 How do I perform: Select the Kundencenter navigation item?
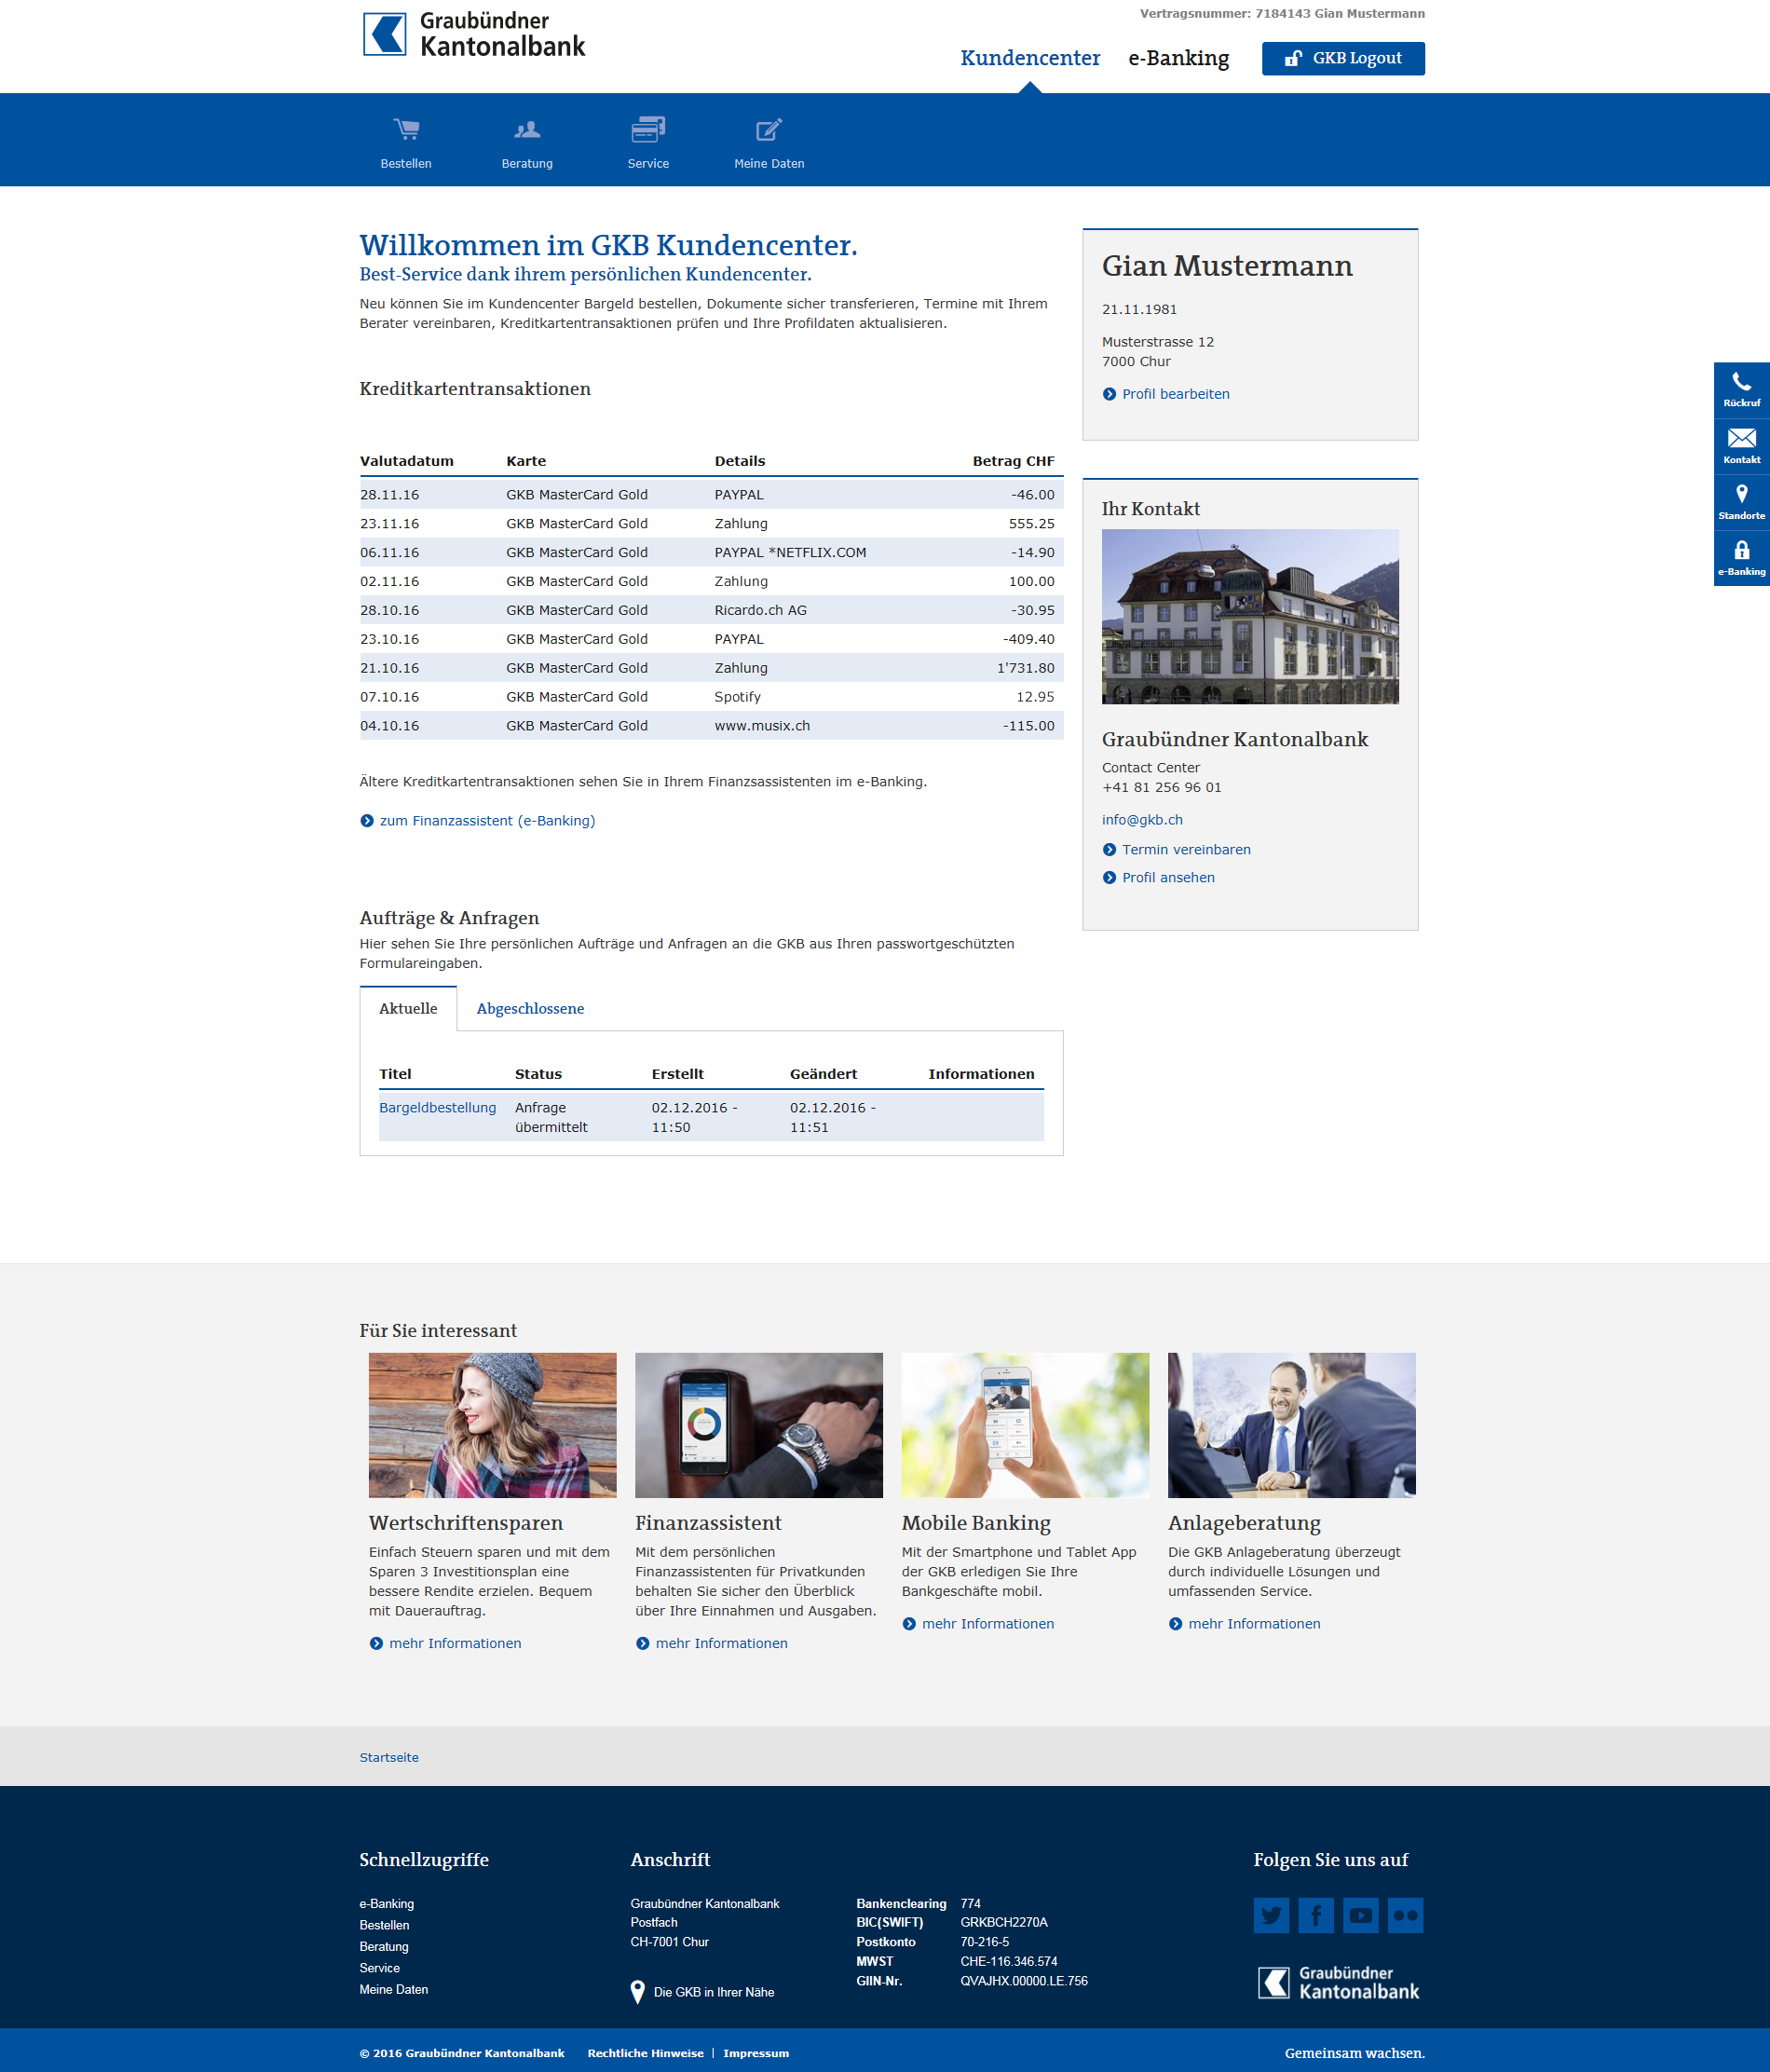pyautogui.click(x=1029, y=58)
